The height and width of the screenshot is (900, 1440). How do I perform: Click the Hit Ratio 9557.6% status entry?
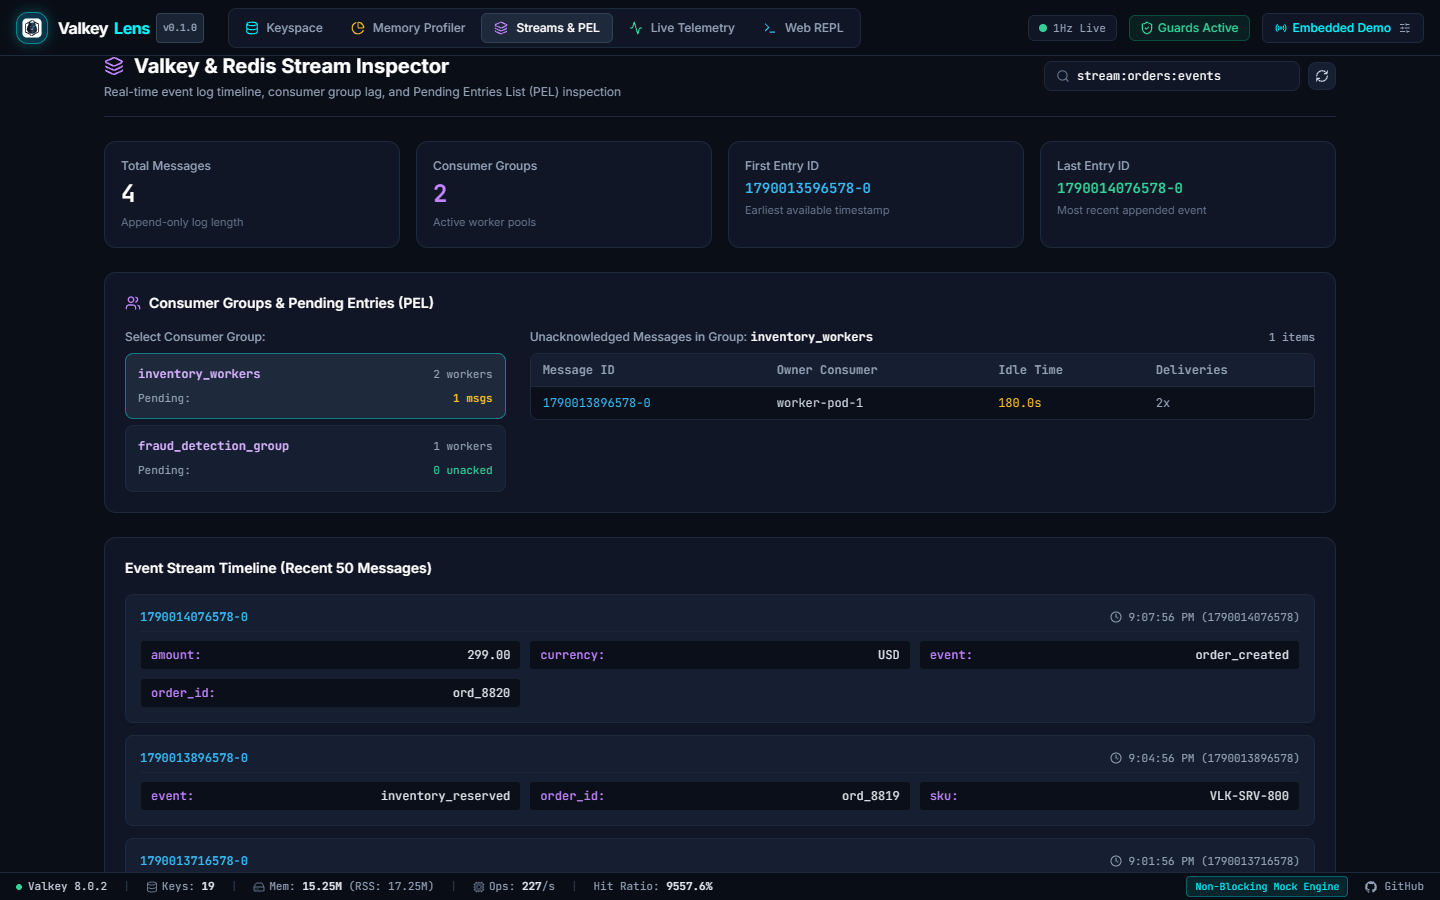653,886
